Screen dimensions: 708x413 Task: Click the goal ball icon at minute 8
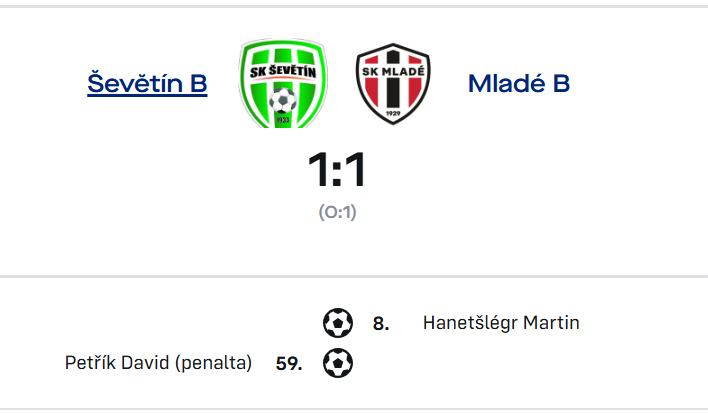tap(338, 323)
